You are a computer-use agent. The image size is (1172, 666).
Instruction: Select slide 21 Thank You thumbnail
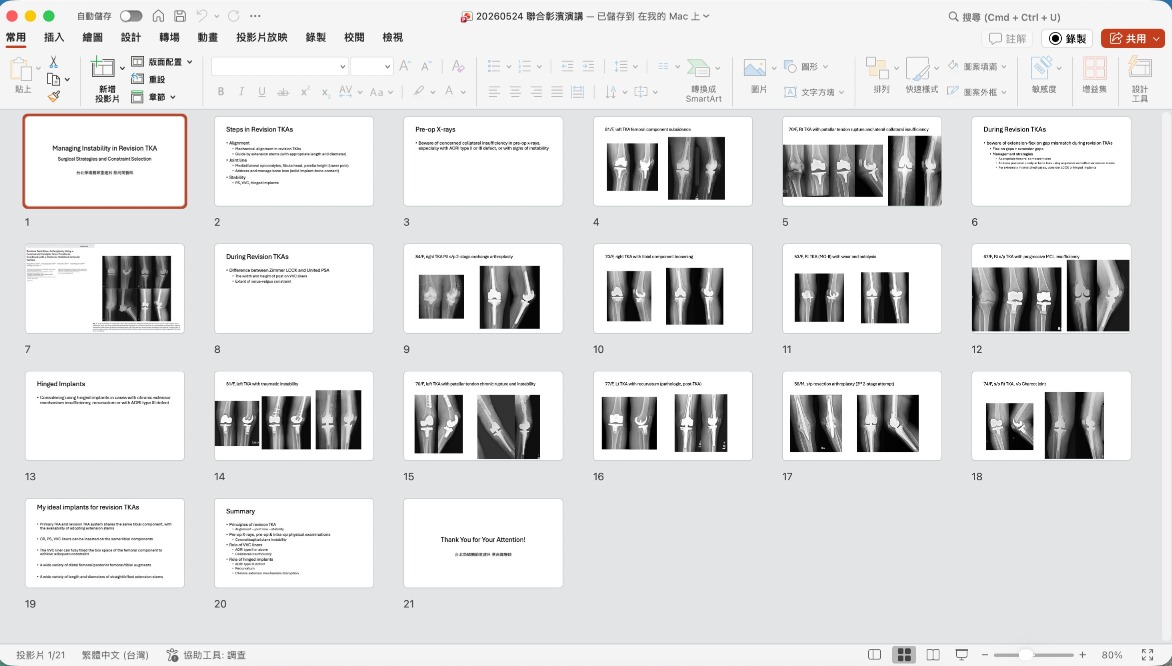tap(483, 543)
